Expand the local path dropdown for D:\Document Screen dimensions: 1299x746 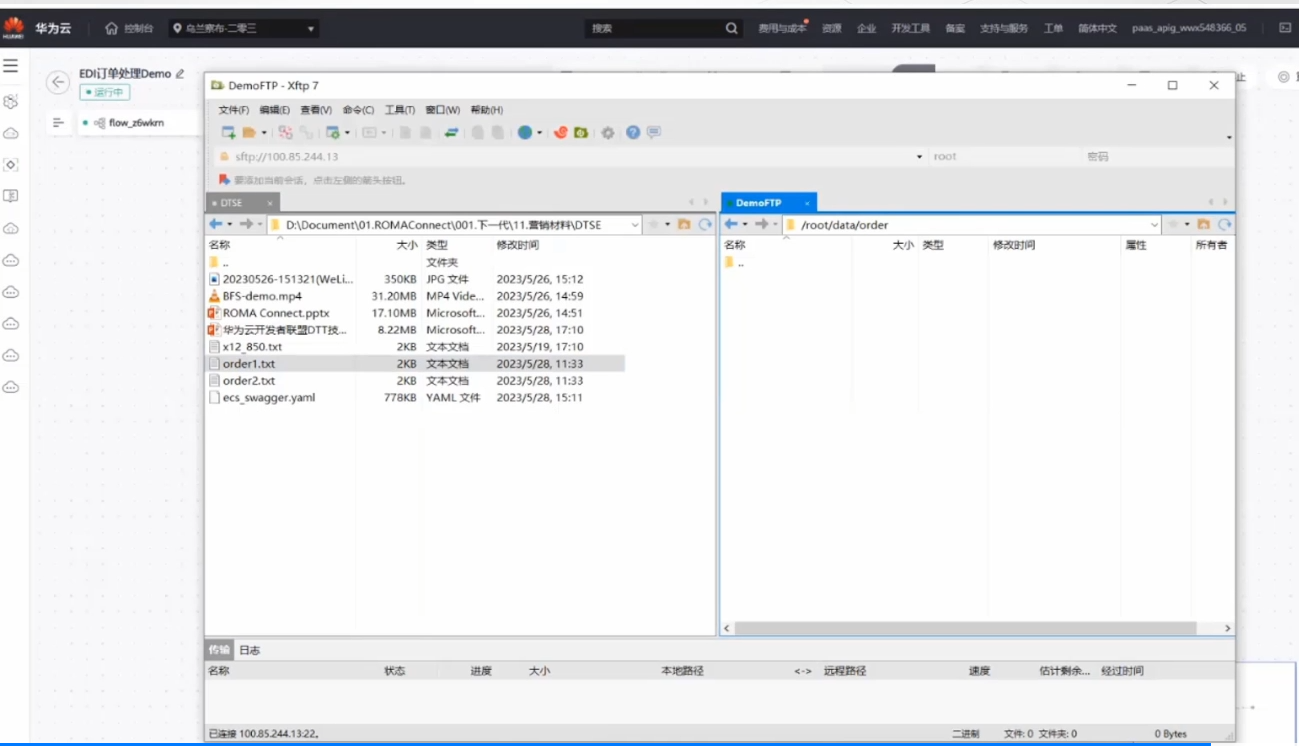[x=635, y=225]
